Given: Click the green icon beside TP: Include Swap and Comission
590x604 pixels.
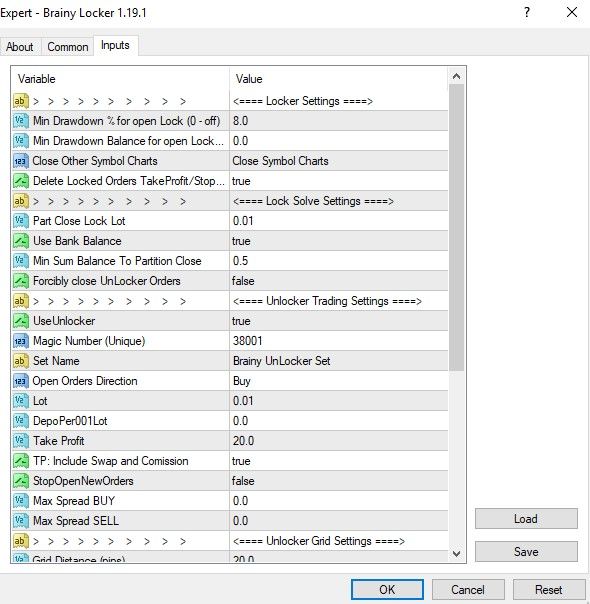Looking at the screenshot, I should click(x=20, y=461).
